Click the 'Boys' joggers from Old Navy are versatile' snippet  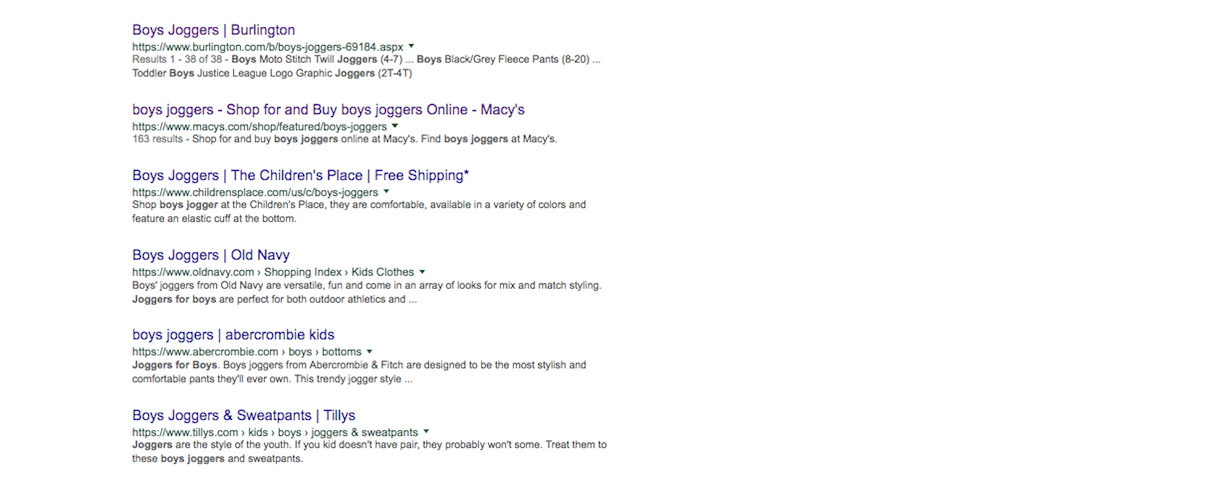click(x=367, y=285)
